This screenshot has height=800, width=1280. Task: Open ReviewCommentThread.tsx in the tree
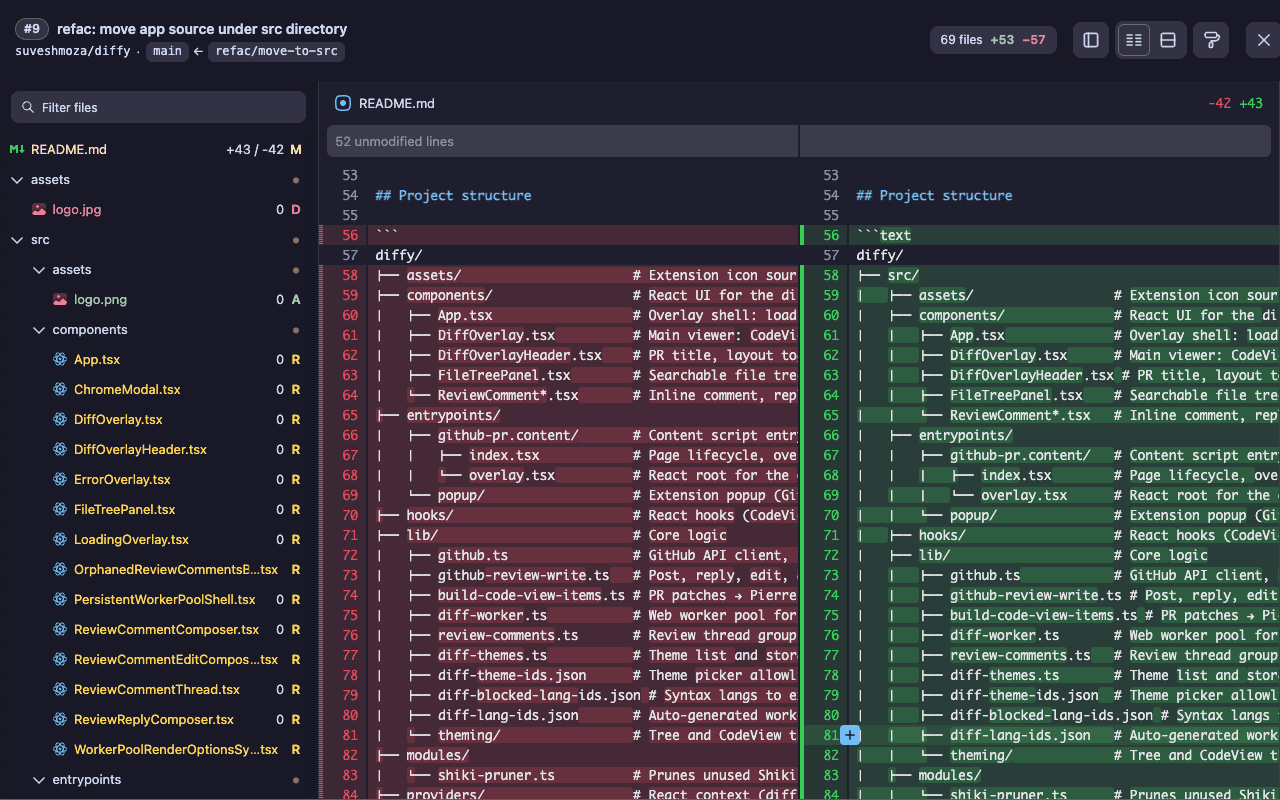[x=158, y=689]
